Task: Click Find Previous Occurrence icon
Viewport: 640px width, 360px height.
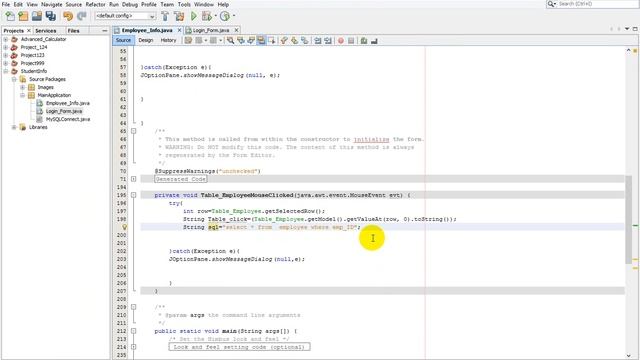Action: tap(241, 40)
